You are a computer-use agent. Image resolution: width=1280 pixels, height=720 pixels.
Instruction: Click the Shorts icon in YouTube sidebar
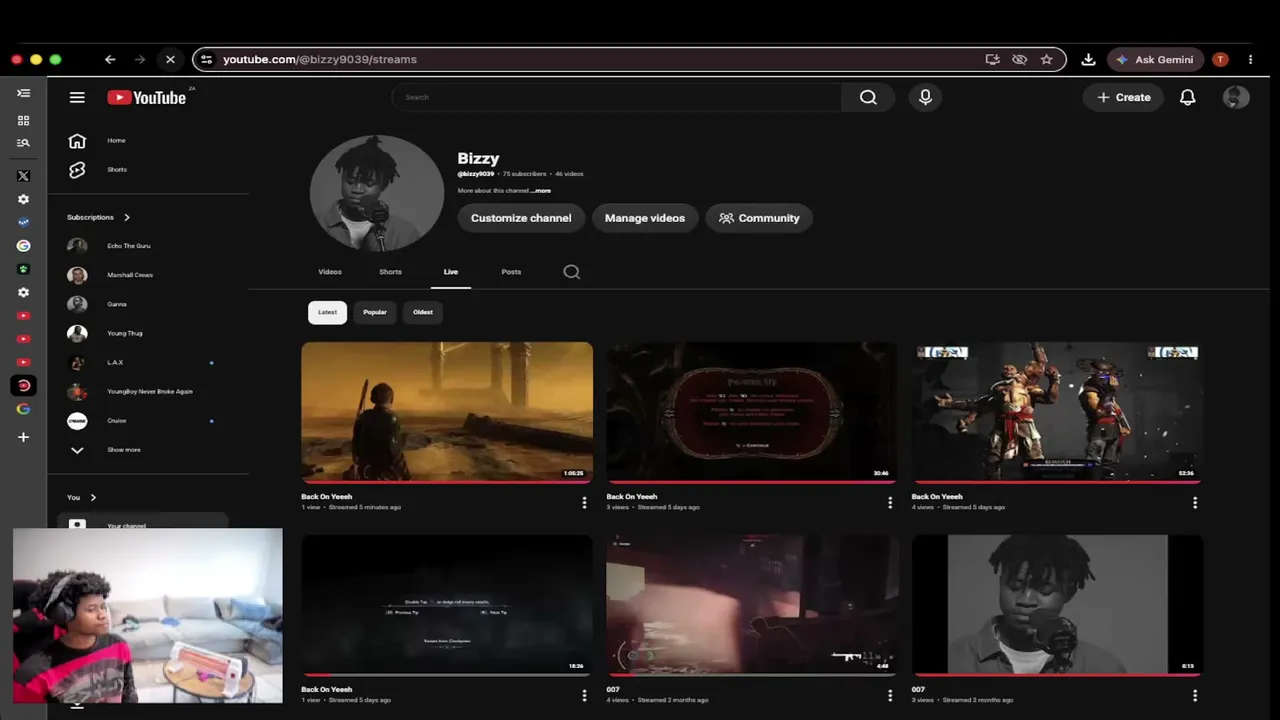pyautogui.click(x=77, y=170)
